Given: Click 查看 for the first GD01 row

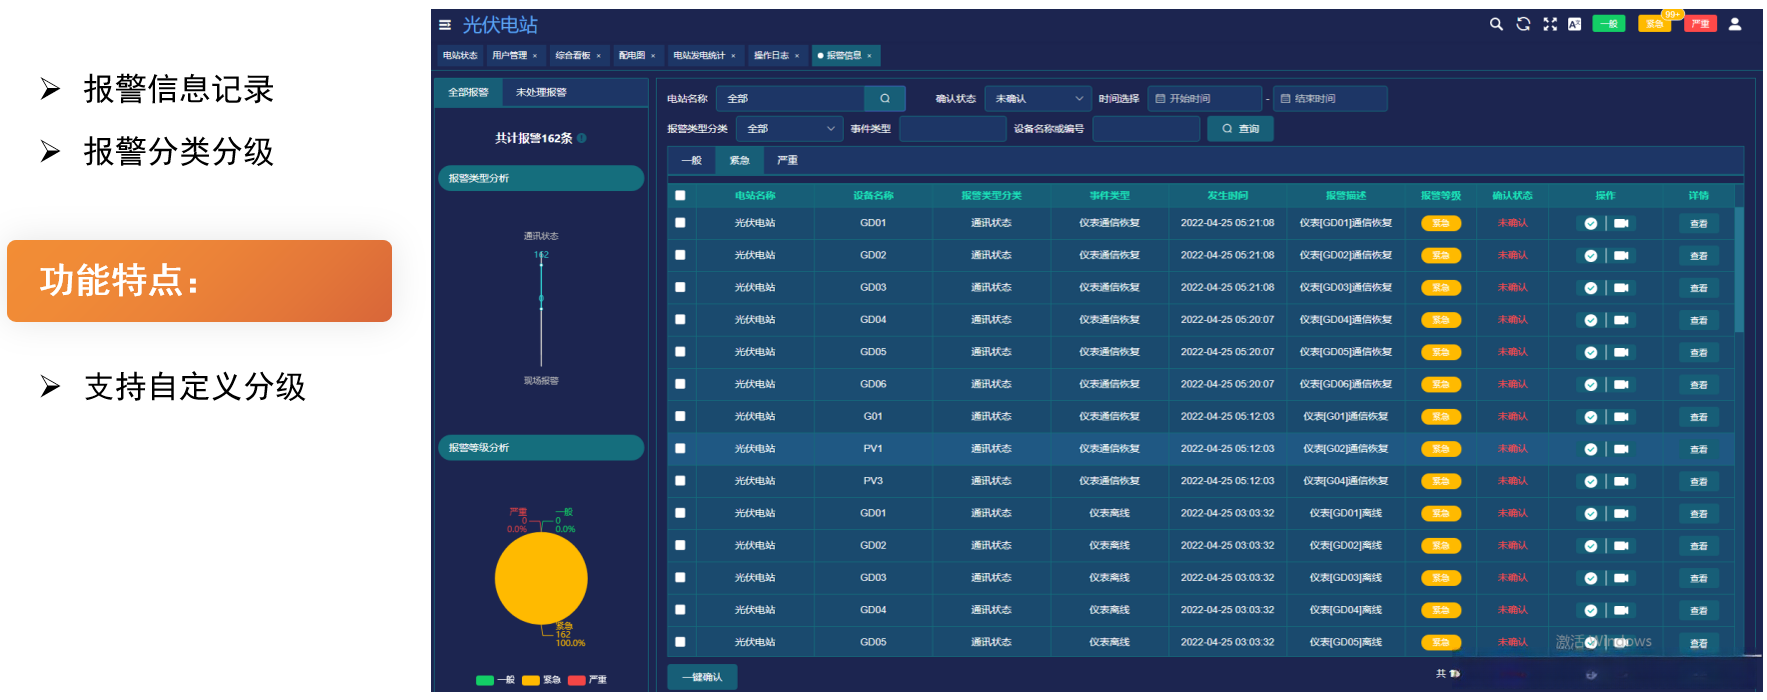Looking at the screenshot, I should click(x=1699, y=224).
